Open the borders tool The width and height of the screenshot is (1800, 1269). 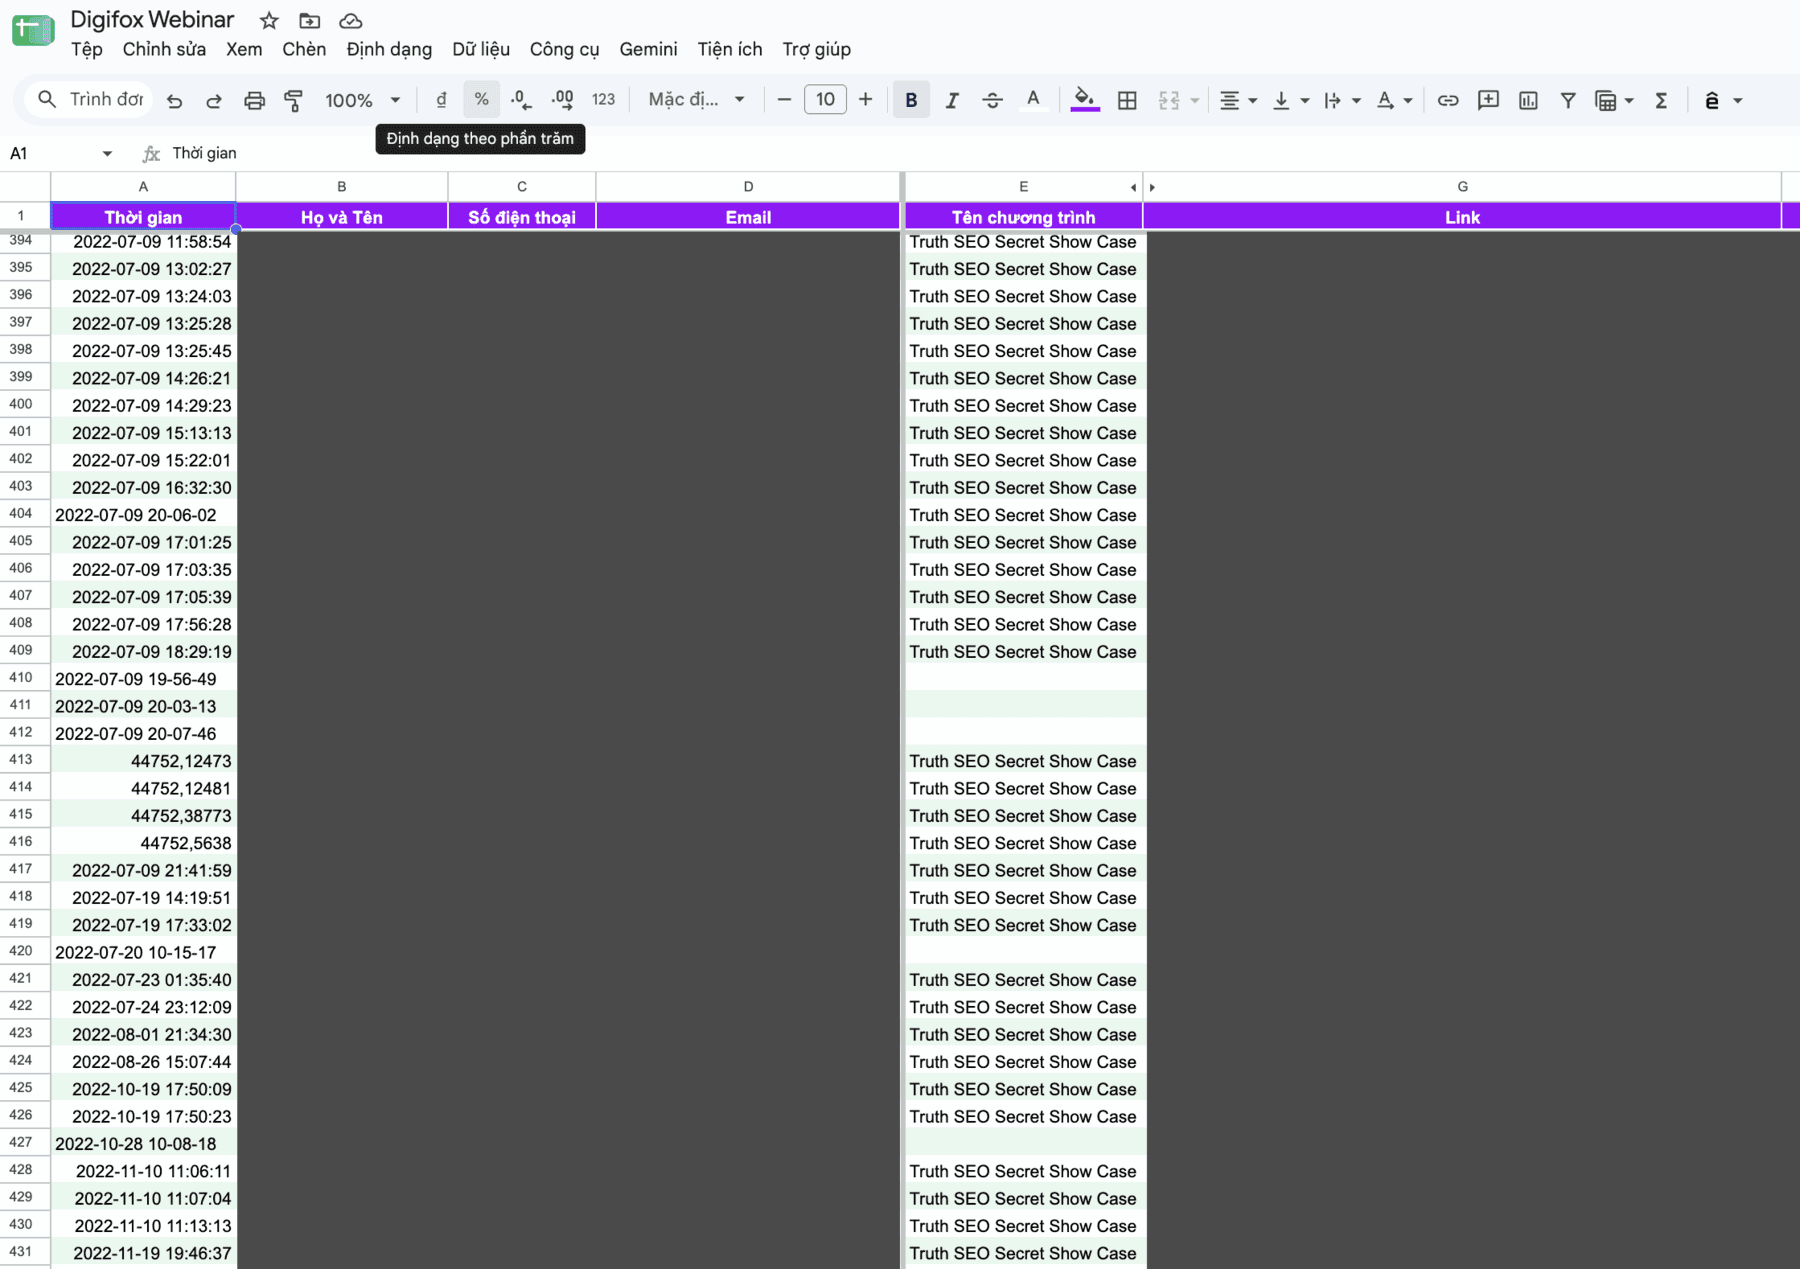point(1127,100)
